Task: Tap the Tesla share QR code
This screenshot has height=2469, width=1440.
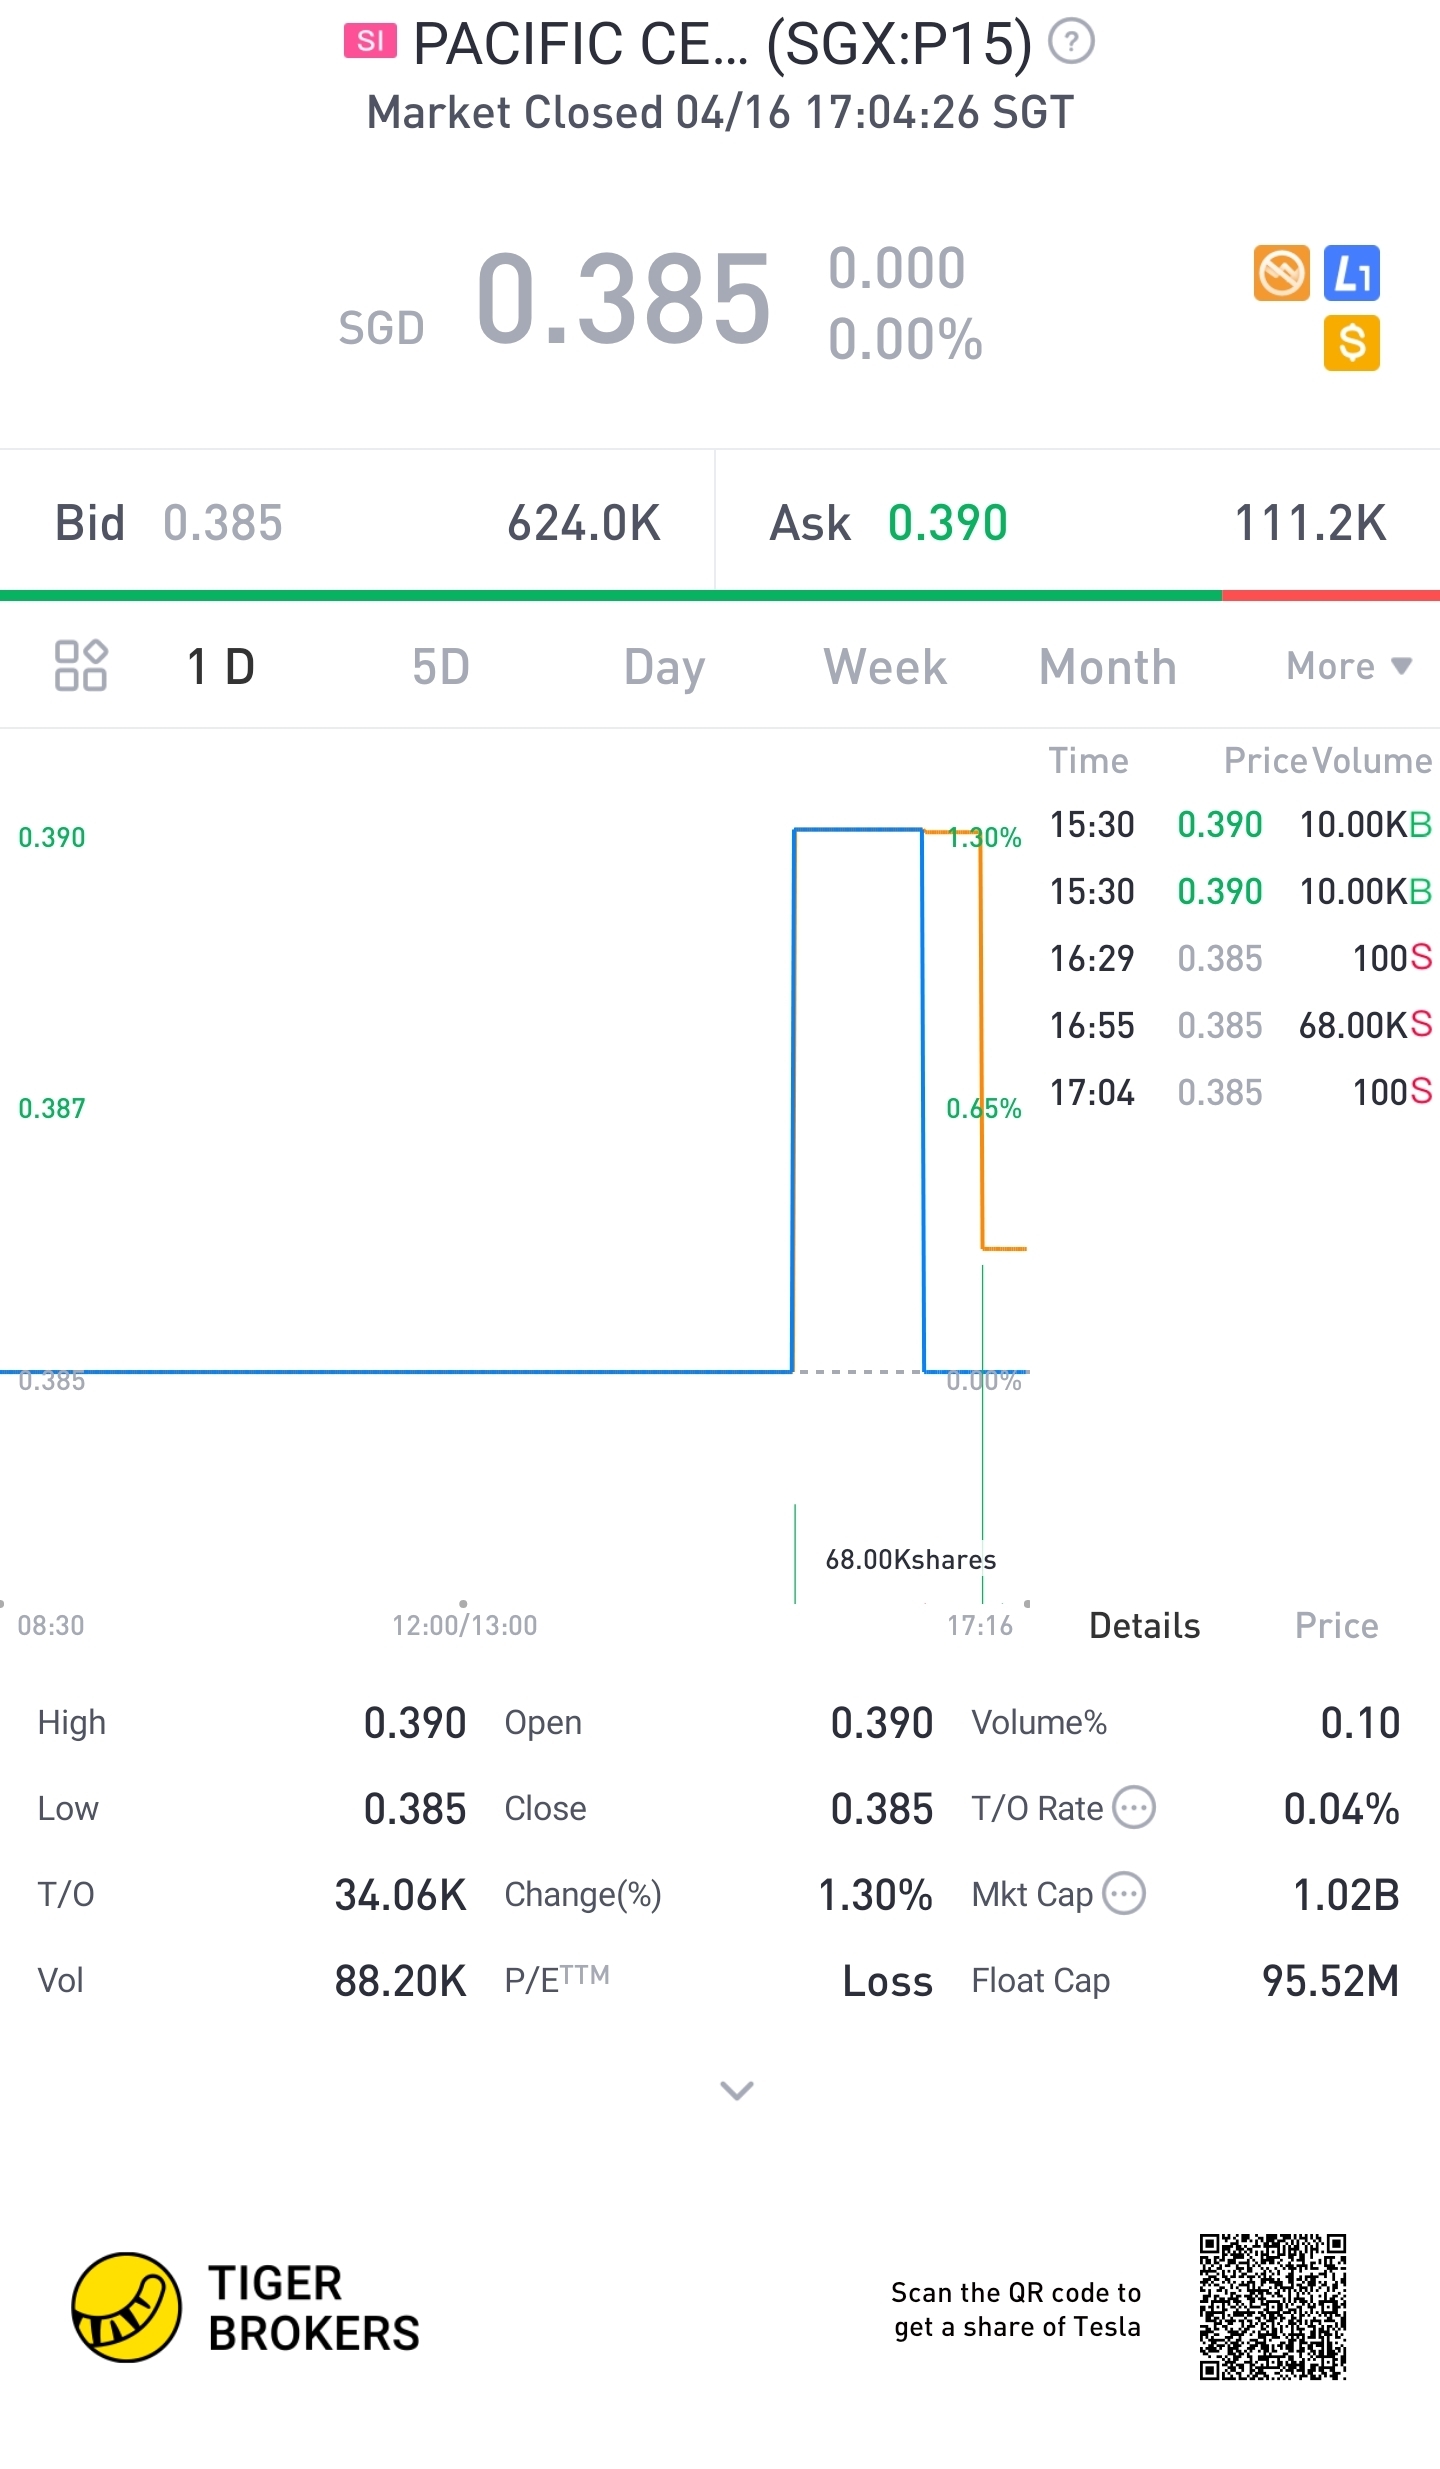Action: point(1273,2308)
